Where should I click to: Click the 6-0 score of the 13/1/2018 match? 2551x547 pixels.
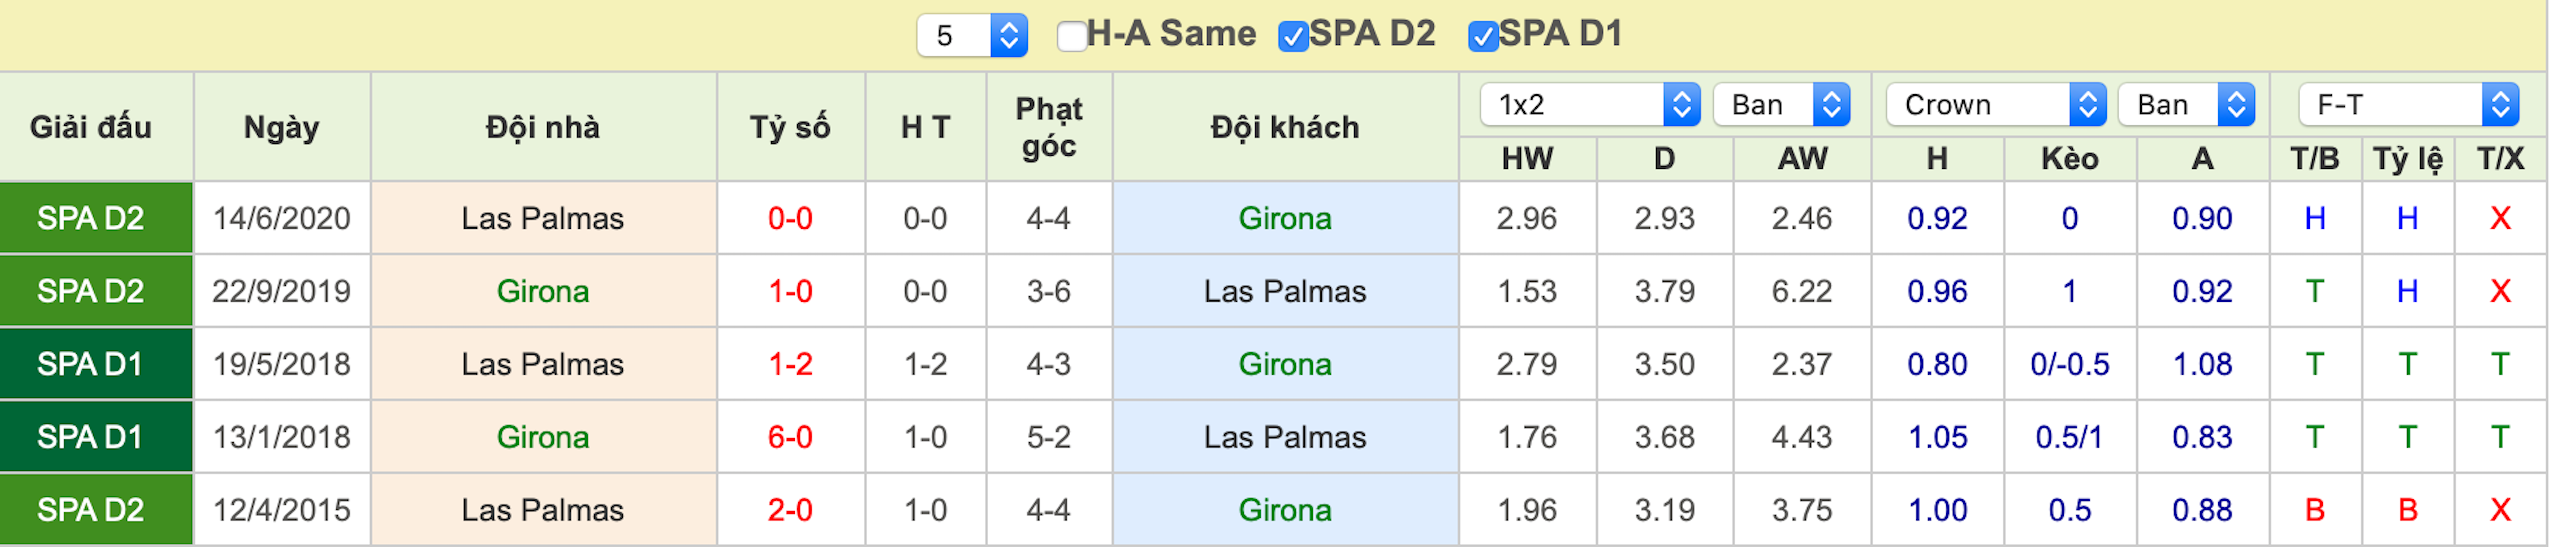(790, 437)
